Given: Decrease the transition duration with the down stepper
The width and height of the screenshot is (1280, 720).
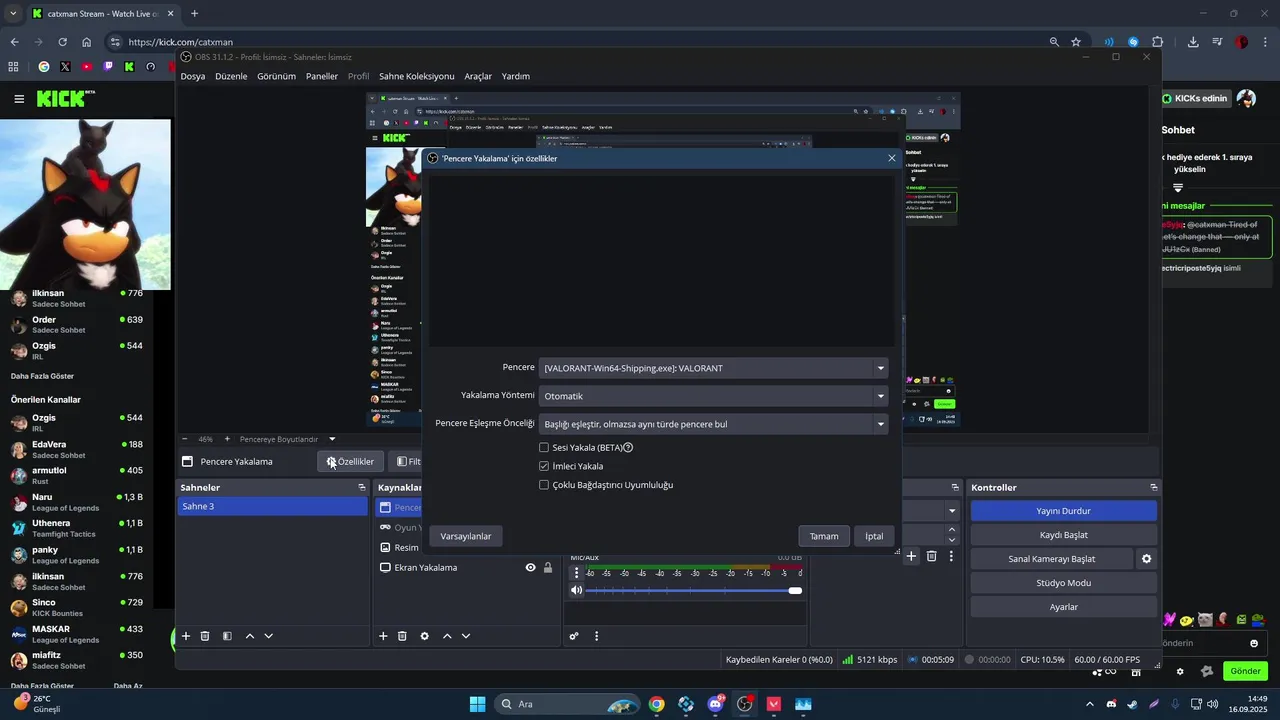Looking at the screenshot, I should point(952,539).
